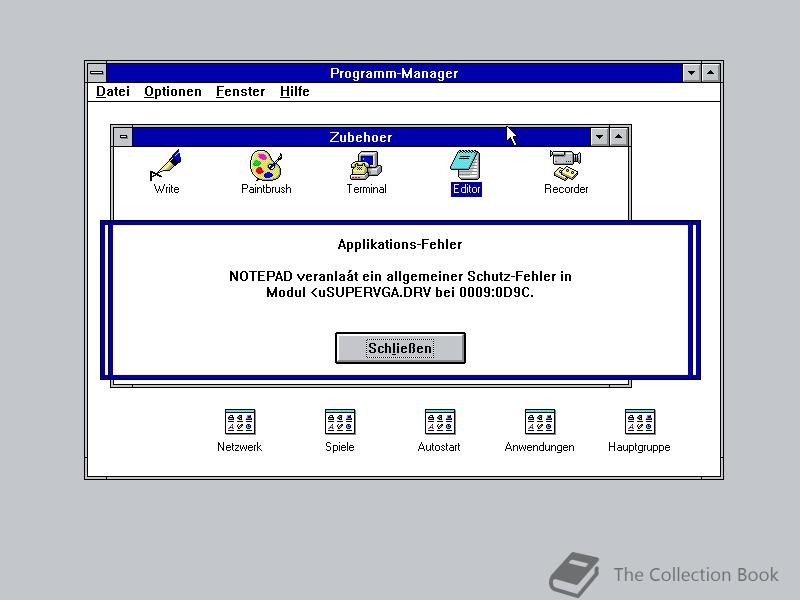
Task: Select the Recorder camera icon
Action: 565,165
